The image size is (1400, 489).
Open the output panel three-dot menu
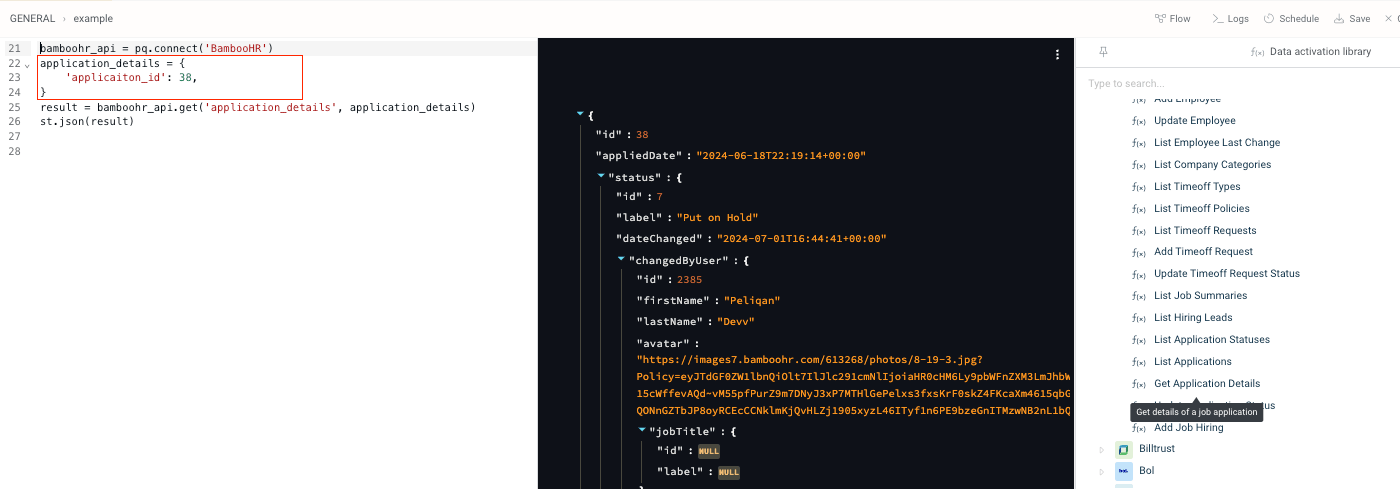1057,55
